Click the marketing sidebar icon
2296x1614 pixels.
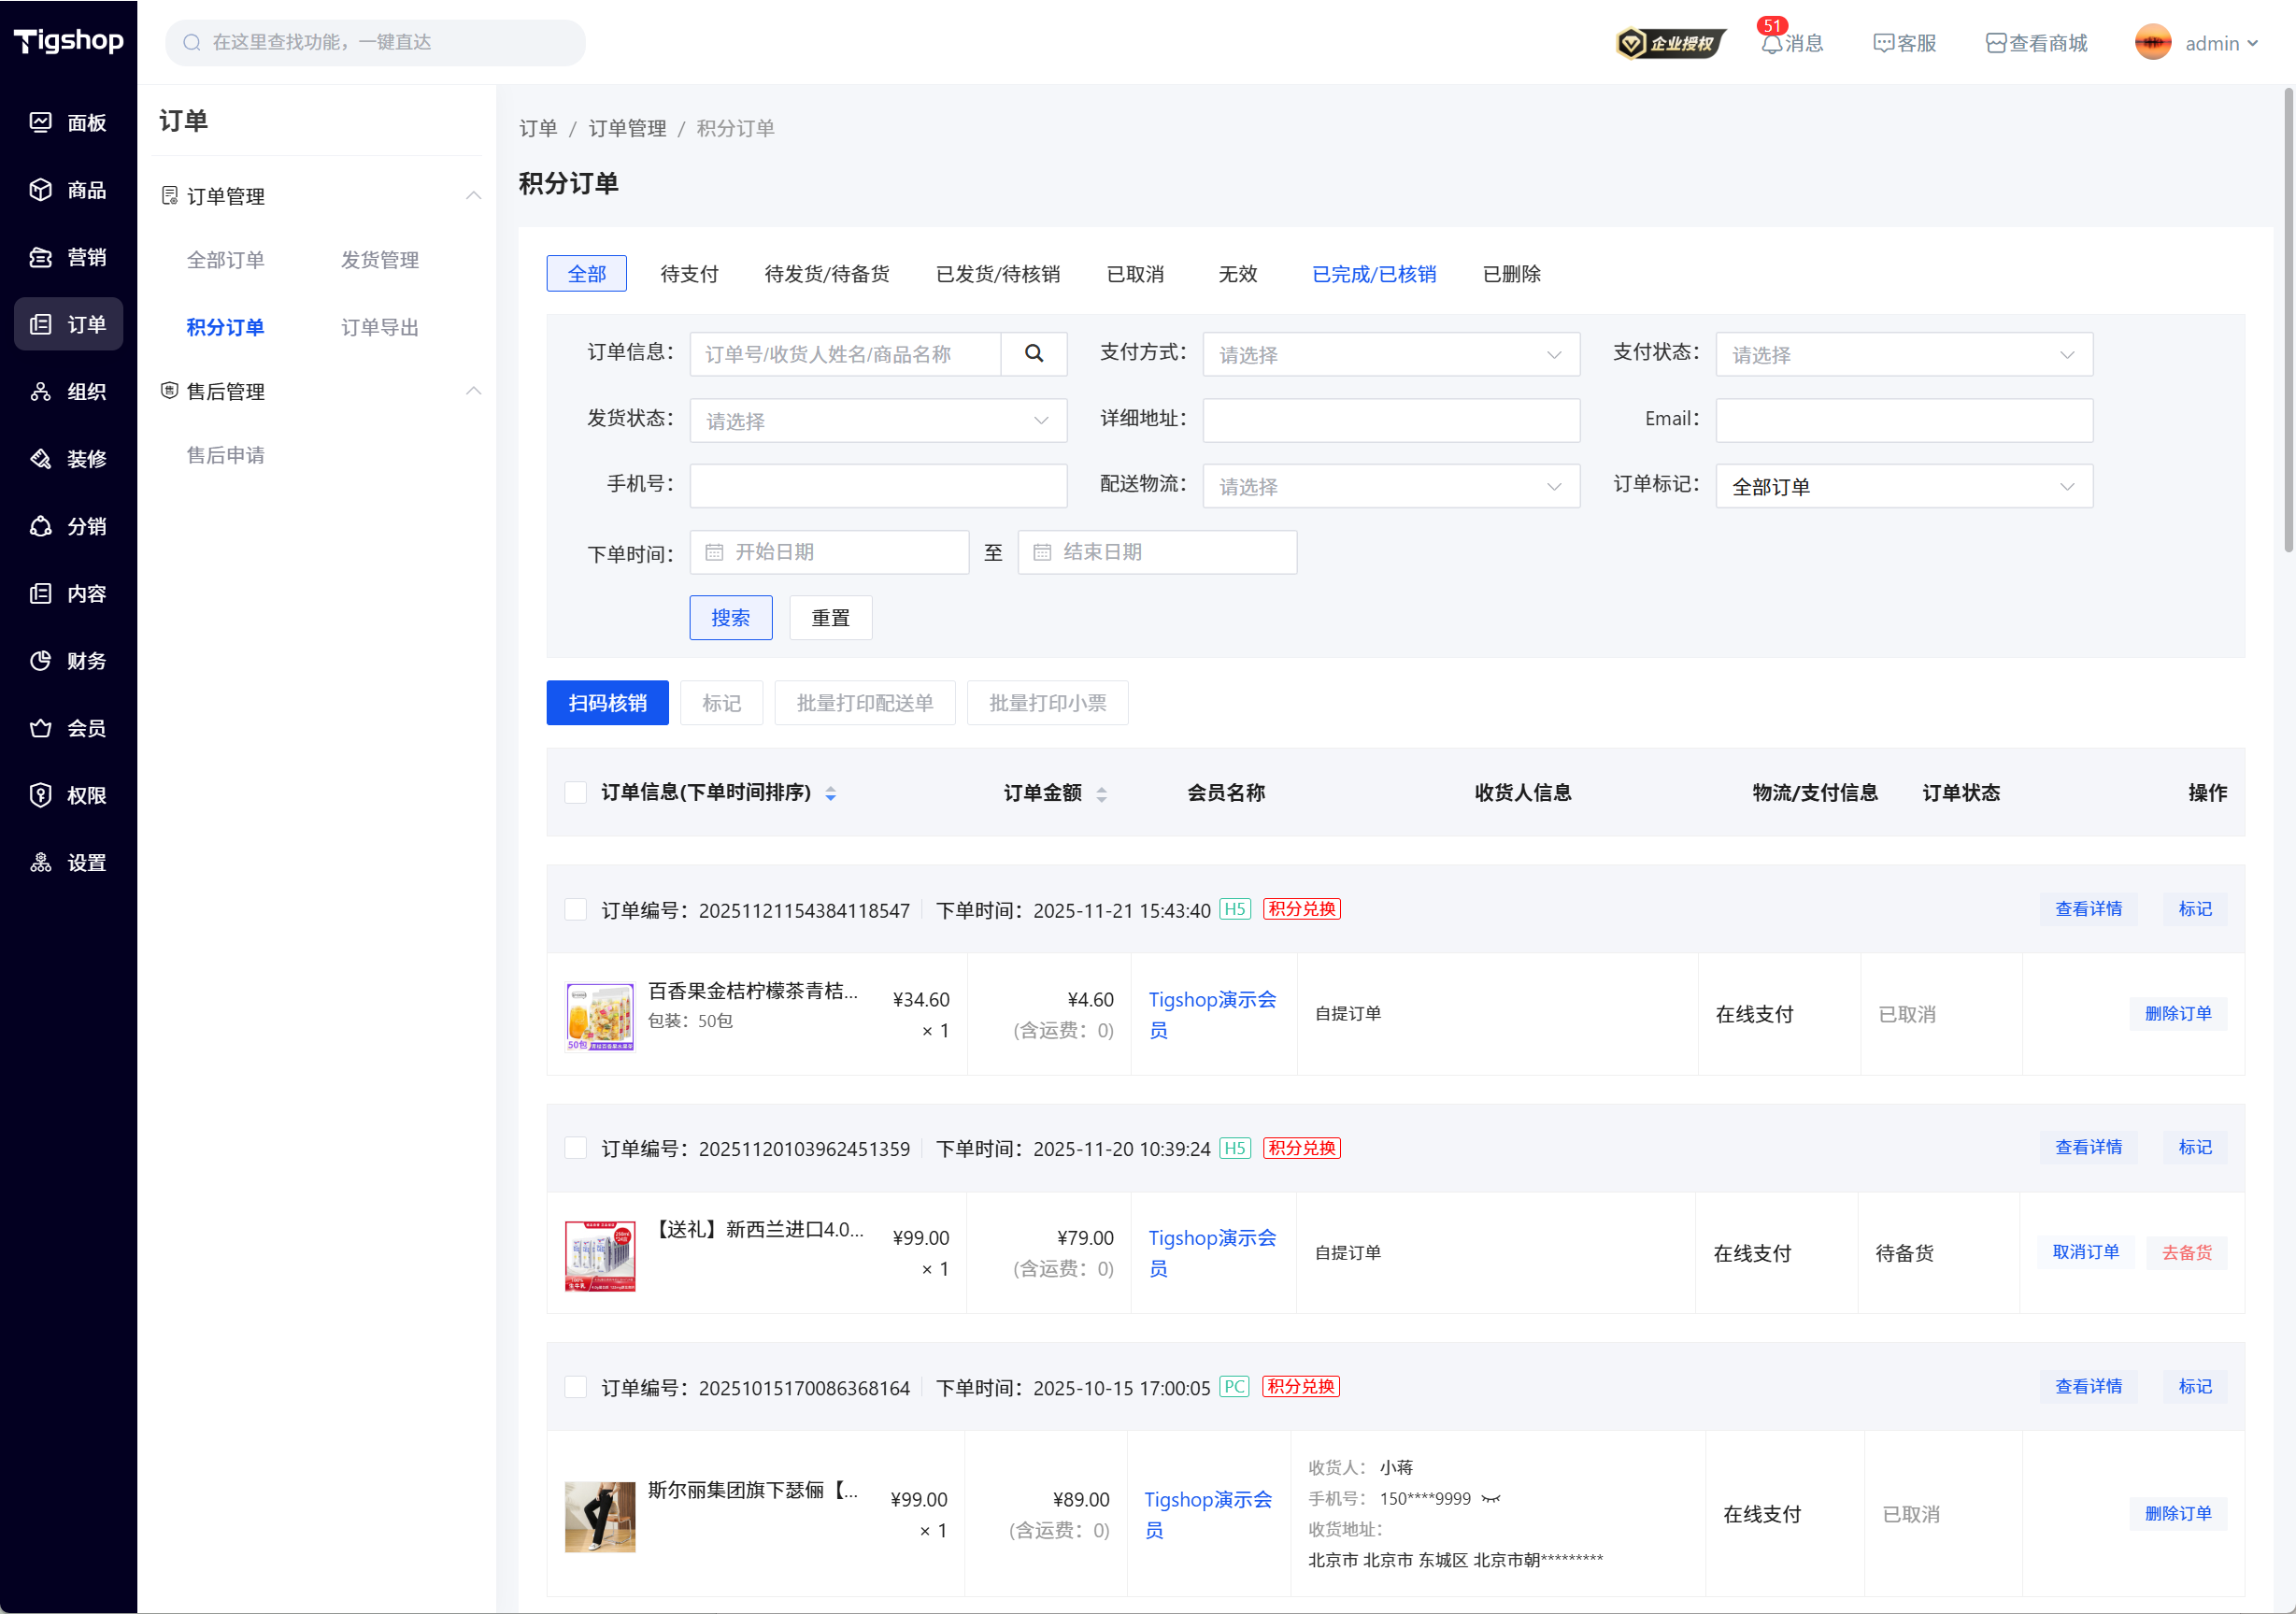pyautogui.click(x=41, y=257)
